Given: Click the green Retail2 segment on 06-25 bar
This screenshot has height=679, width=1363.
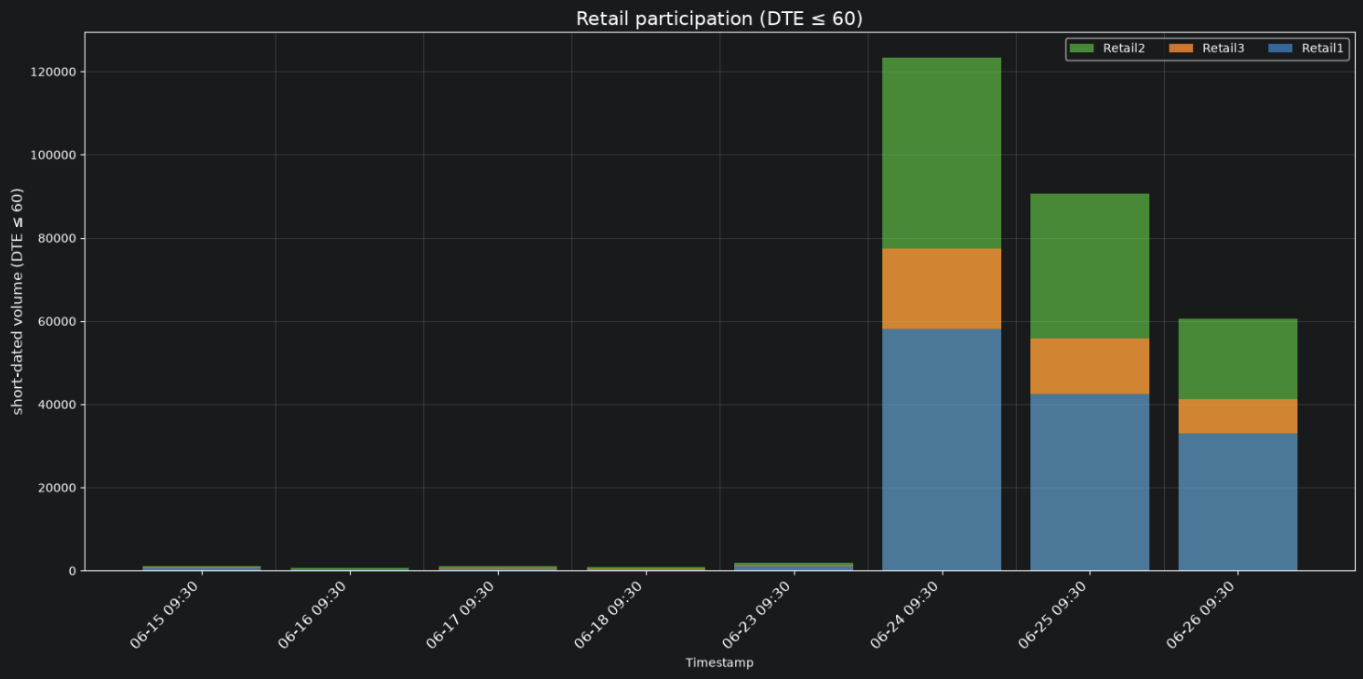Looking at the screenshot, I should tap(1089, 266).
